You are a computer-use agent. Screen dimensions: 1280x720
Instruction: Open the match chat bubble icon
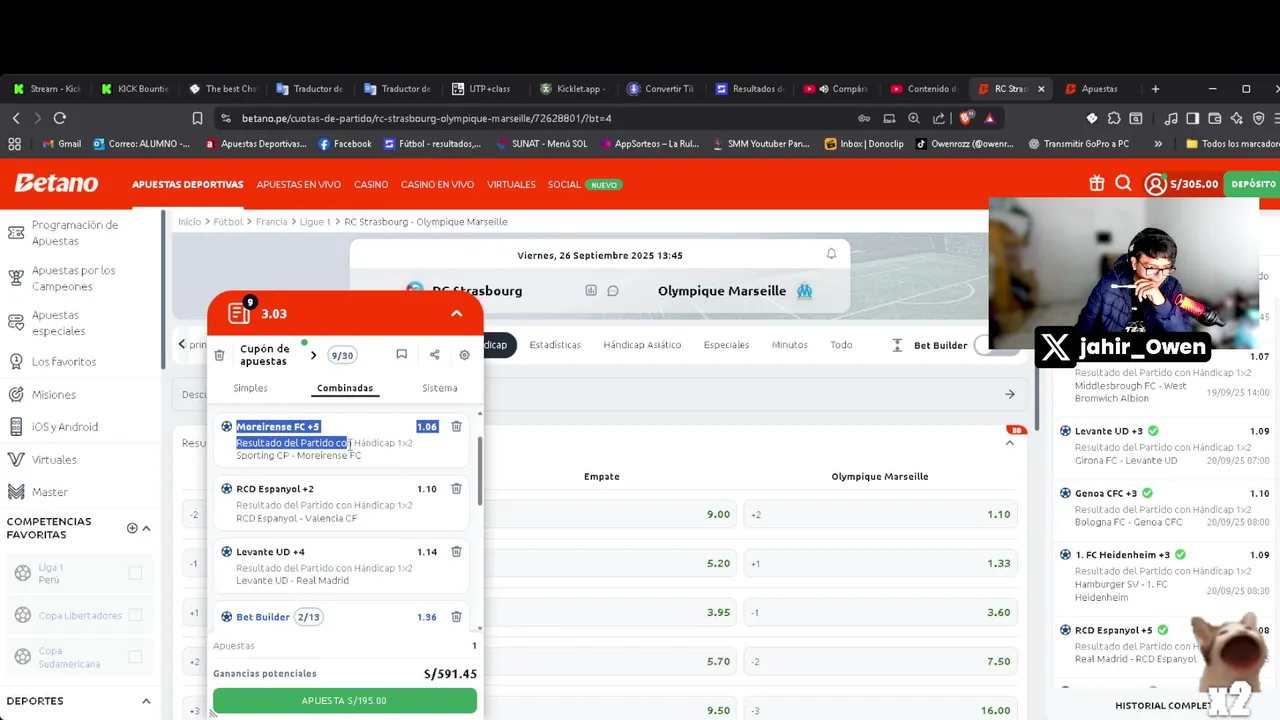tap(613, 291)
